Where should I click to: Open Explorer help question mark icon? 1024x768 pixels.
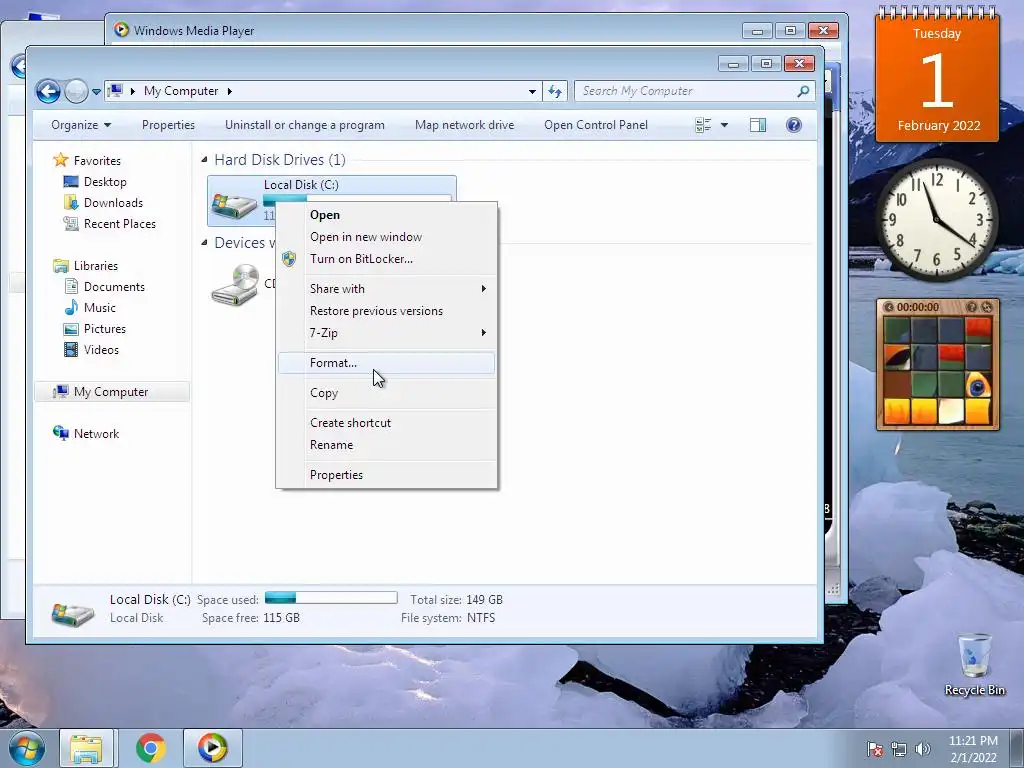(793, 125)
